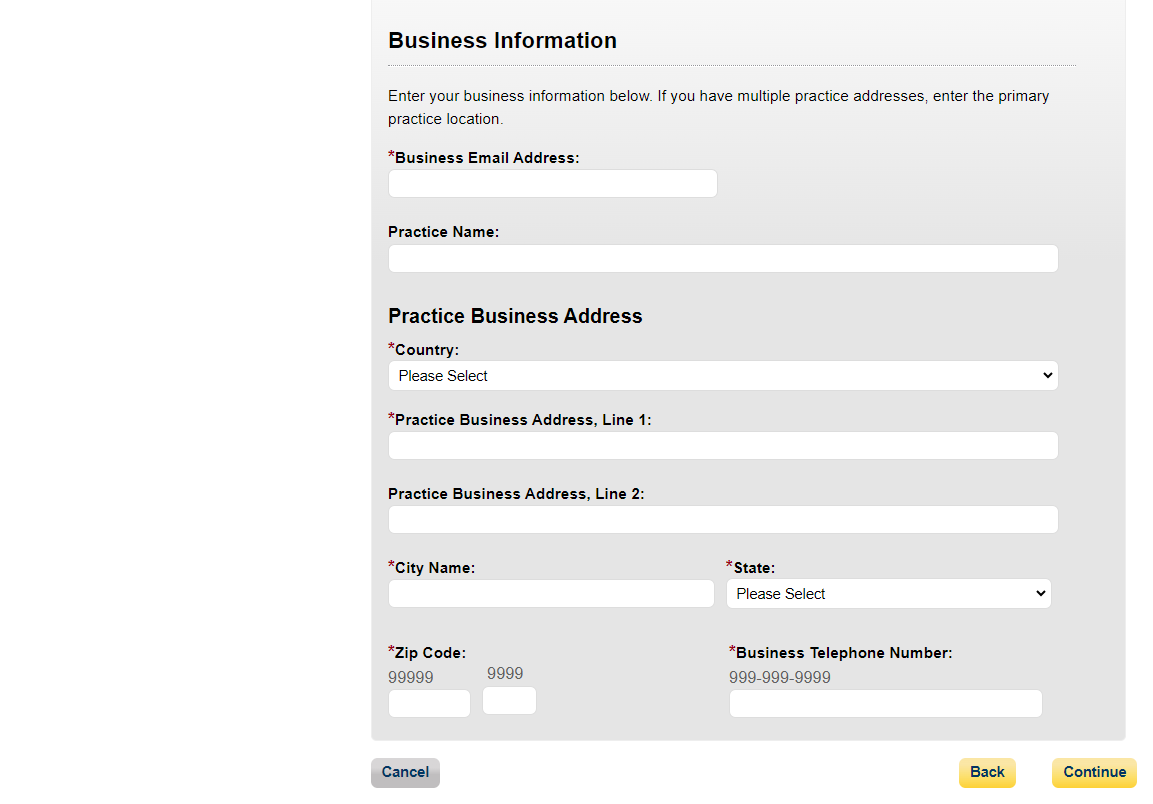1153x804 pixels.
Task: Click the five-digit Zip Code field
Action: [429, 704]
